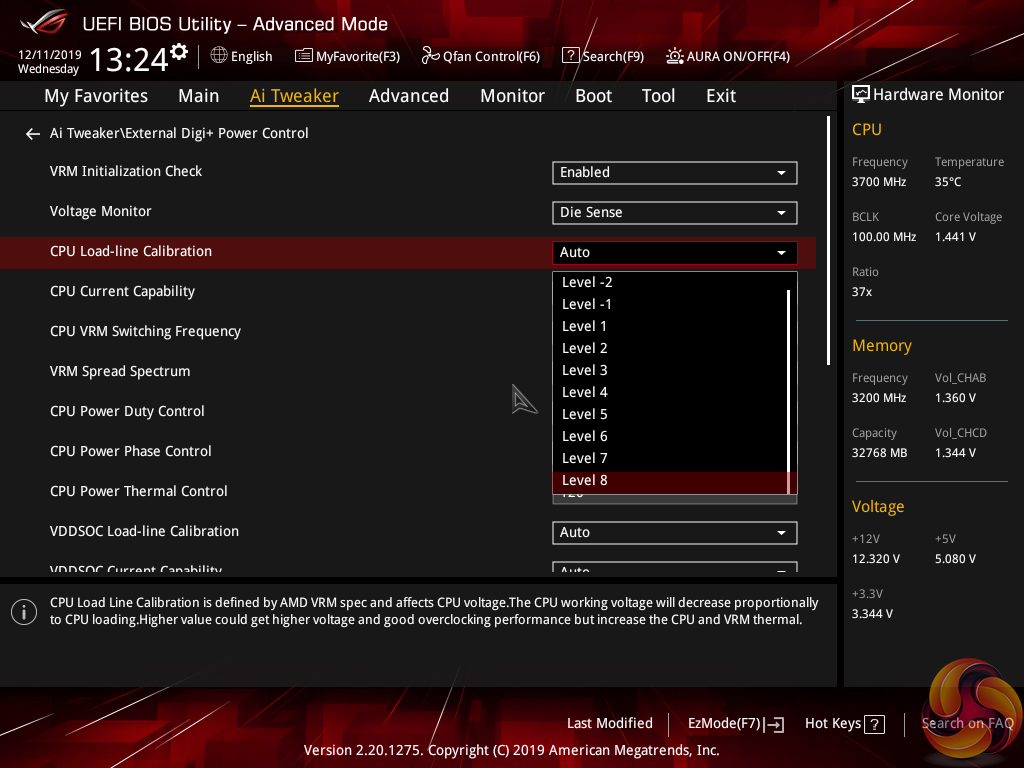Viewport: 1024px width, 768px height.
Task: Click the info icon in the help panel
Action: [24, 612]
